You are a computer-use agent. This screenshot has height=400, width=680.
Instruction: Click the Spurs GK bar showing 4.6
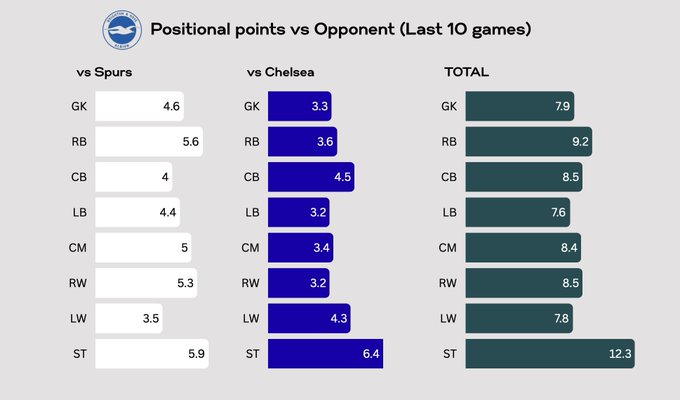pos(140,106)
